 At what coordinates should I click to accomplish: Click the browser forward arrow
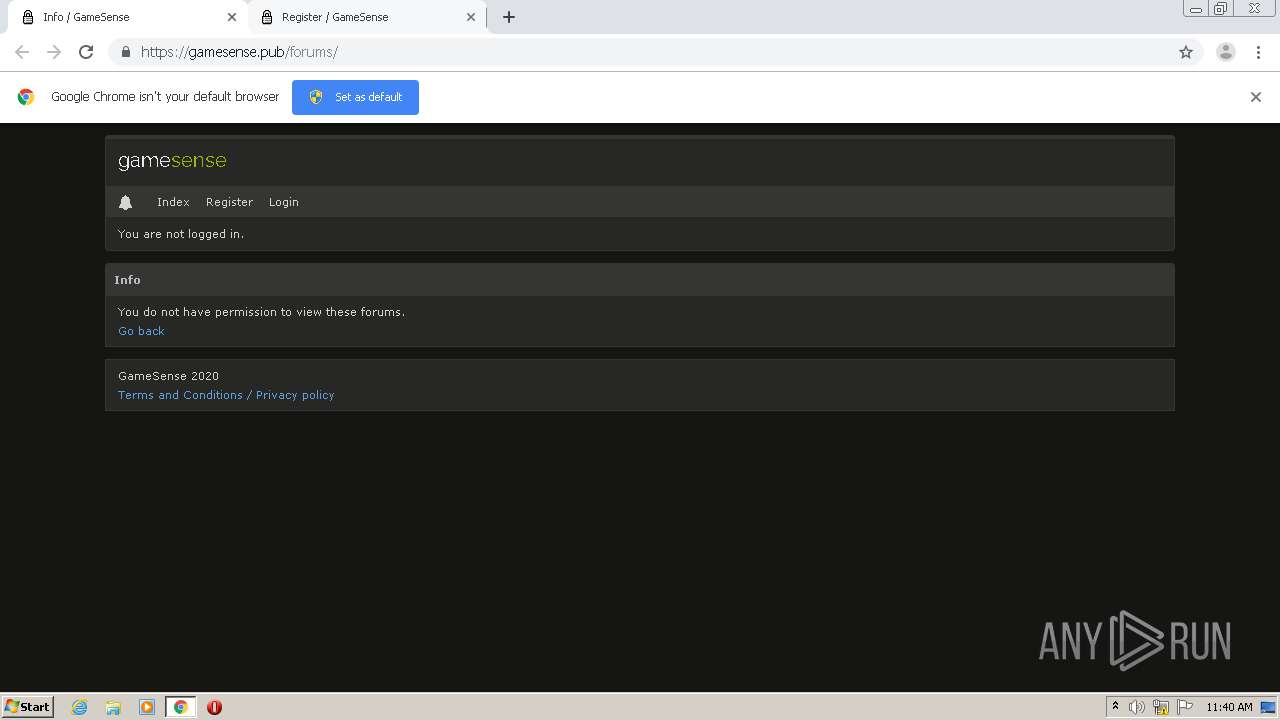tap(54, 52)
